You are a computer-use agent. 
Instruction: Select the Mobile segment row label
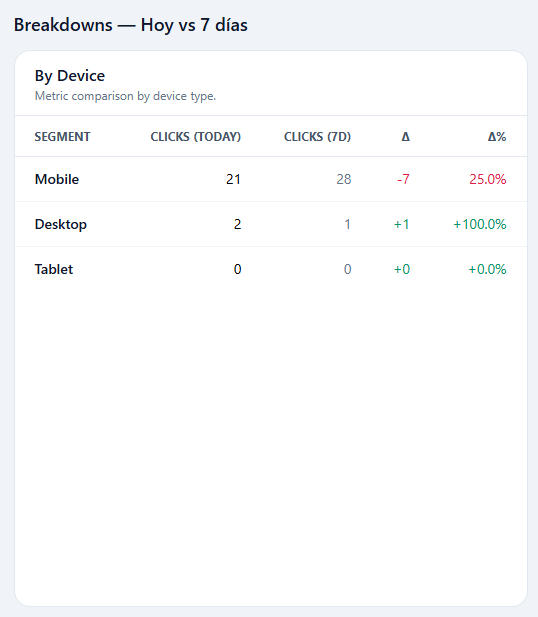57,179
